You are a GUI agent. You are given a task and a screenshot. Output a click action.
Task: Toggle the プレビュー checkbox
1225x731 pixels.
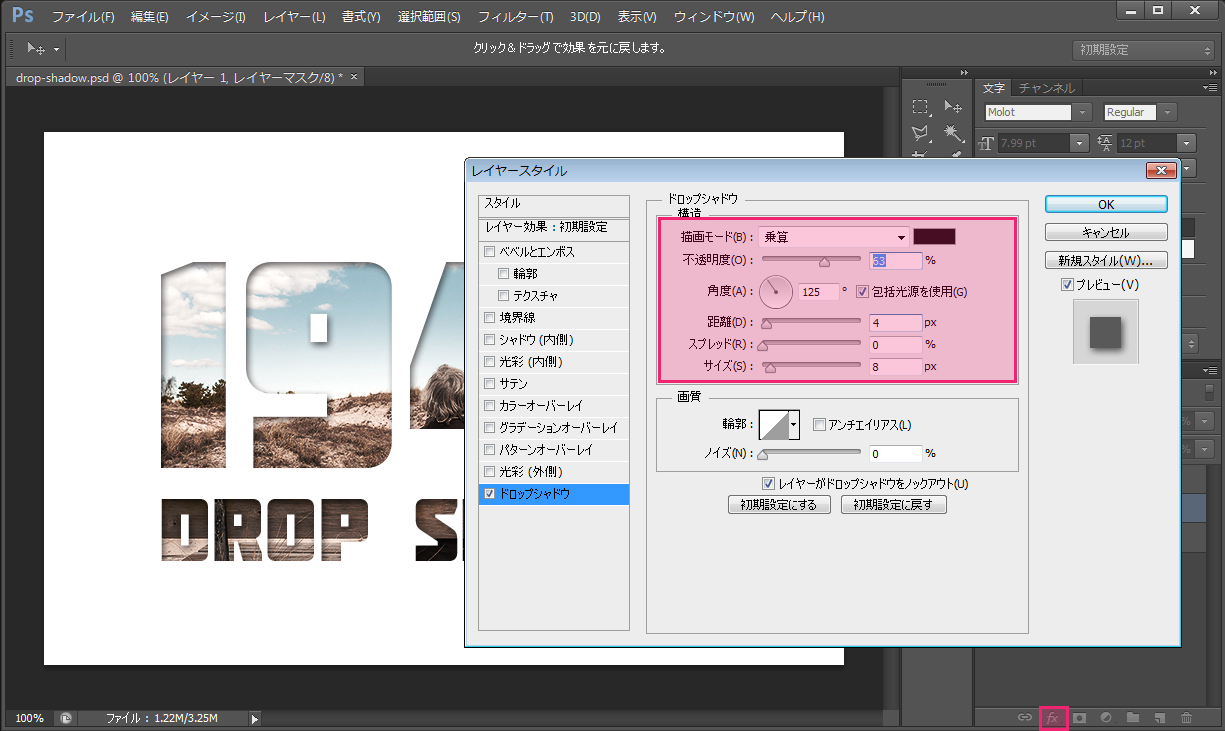[x=1068, y=283]
